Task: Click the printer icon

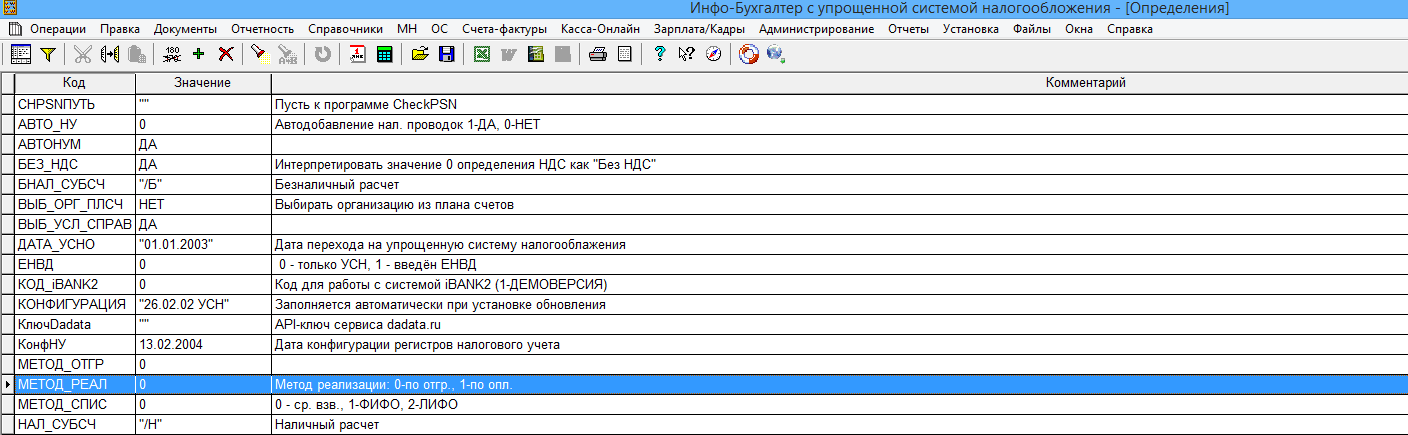Action: coord(597,55)
